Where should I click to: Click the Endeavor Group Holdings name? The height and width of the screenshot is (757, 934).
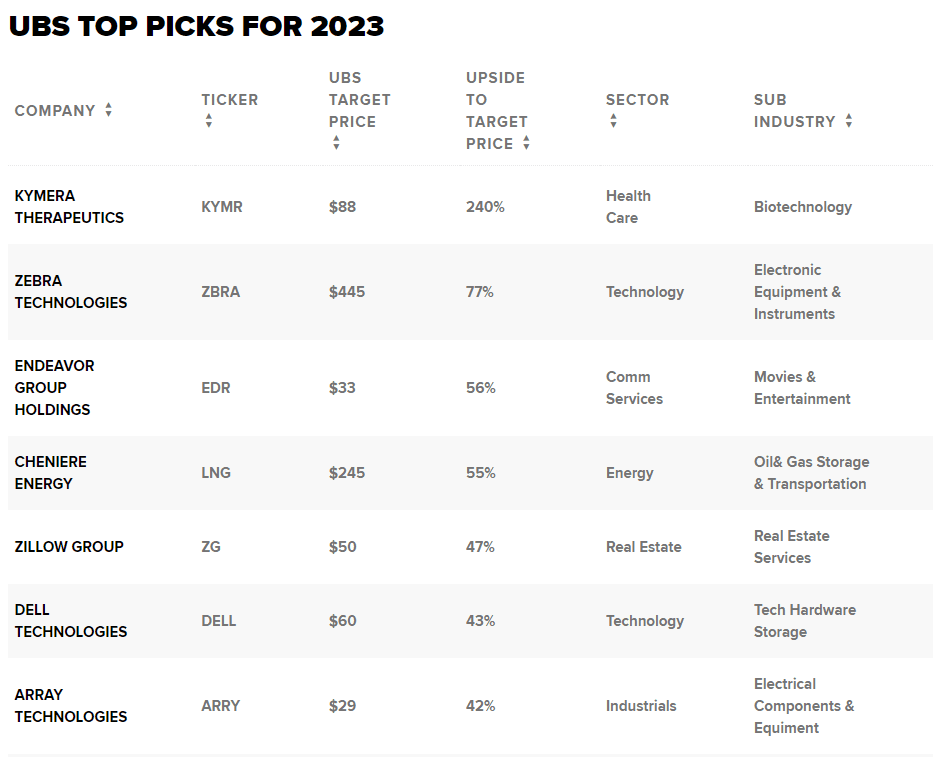[54, 388]
